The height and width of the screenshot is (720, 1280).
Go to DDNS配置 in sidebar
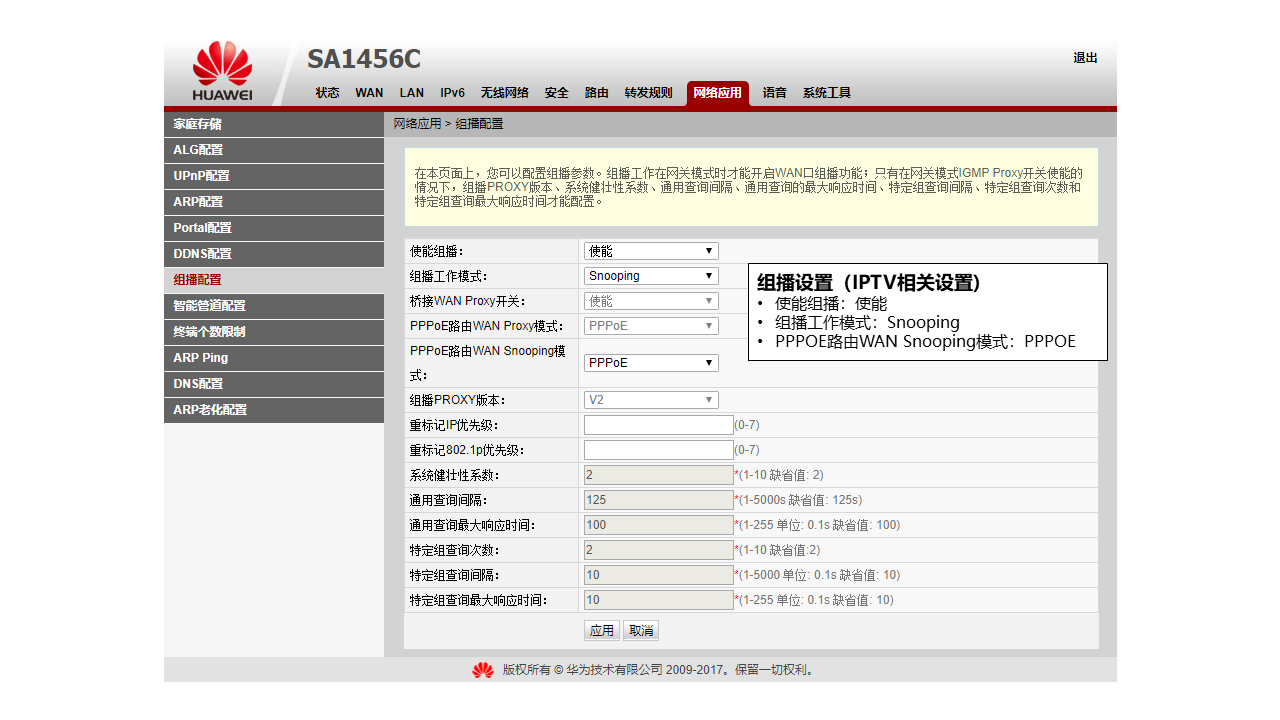273,254
